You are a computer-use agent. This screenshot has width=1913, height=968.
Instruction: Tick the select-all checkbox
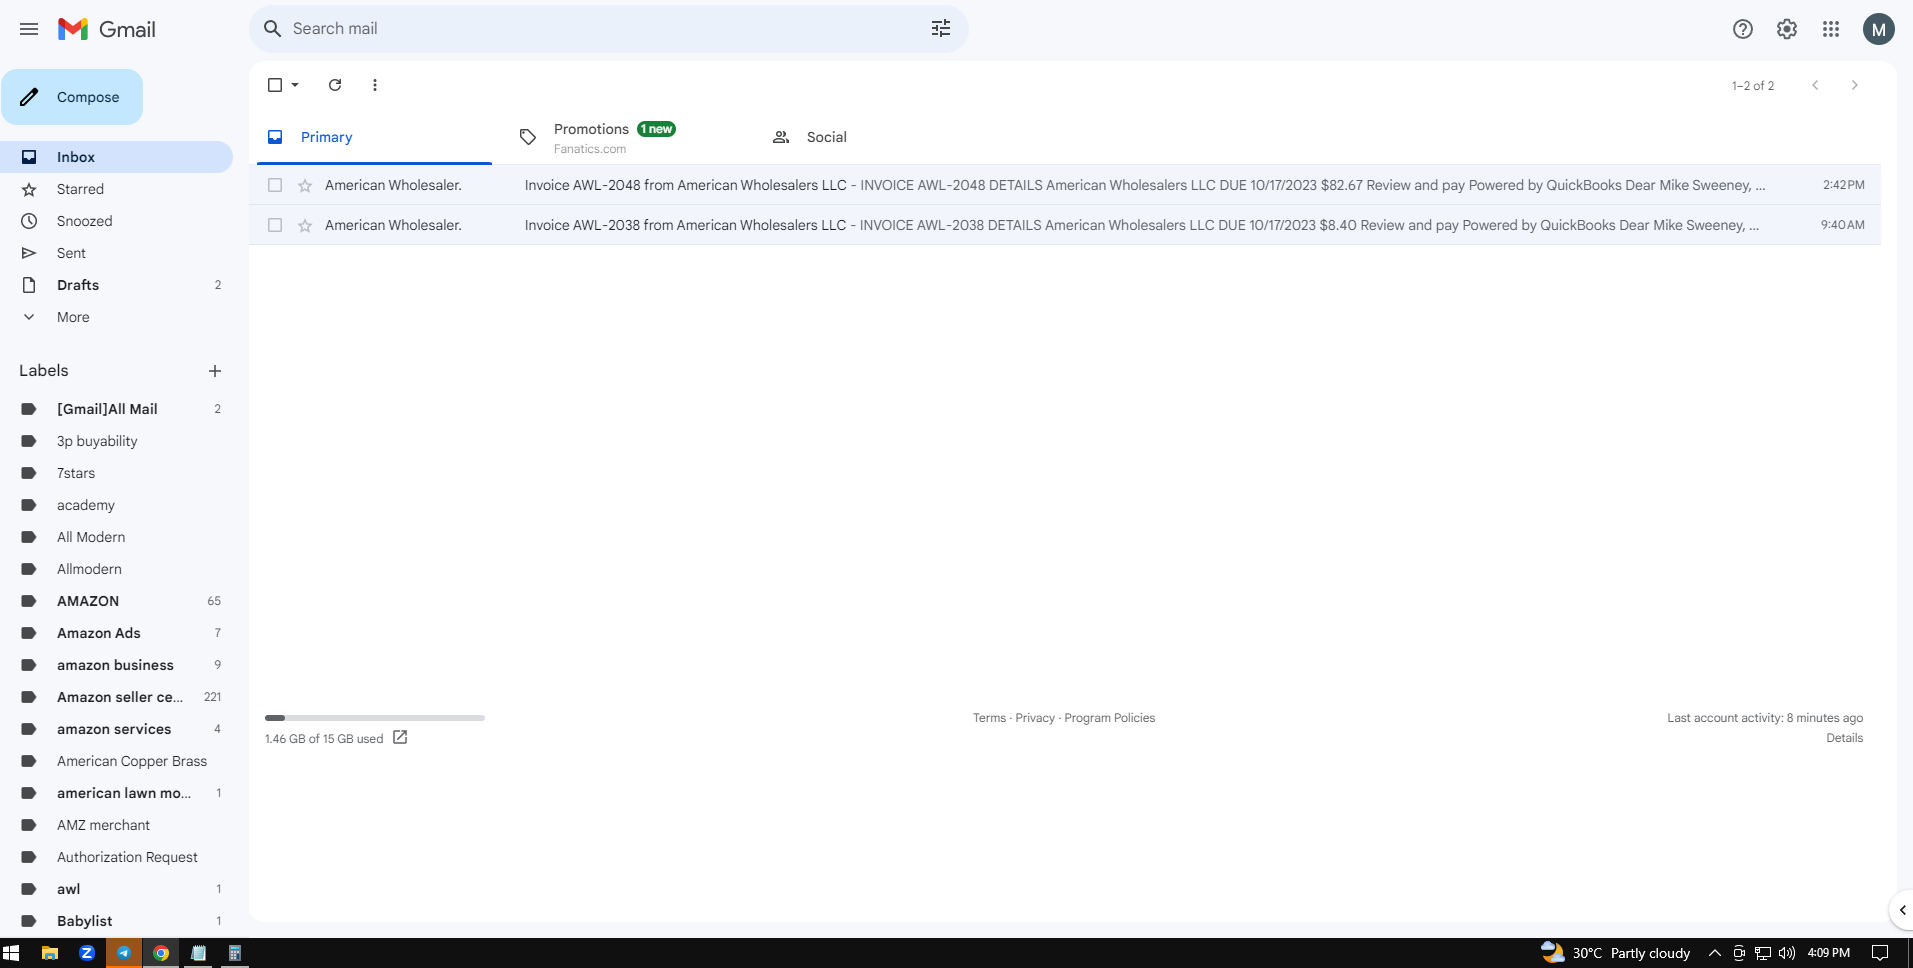[x=275, y=85]
